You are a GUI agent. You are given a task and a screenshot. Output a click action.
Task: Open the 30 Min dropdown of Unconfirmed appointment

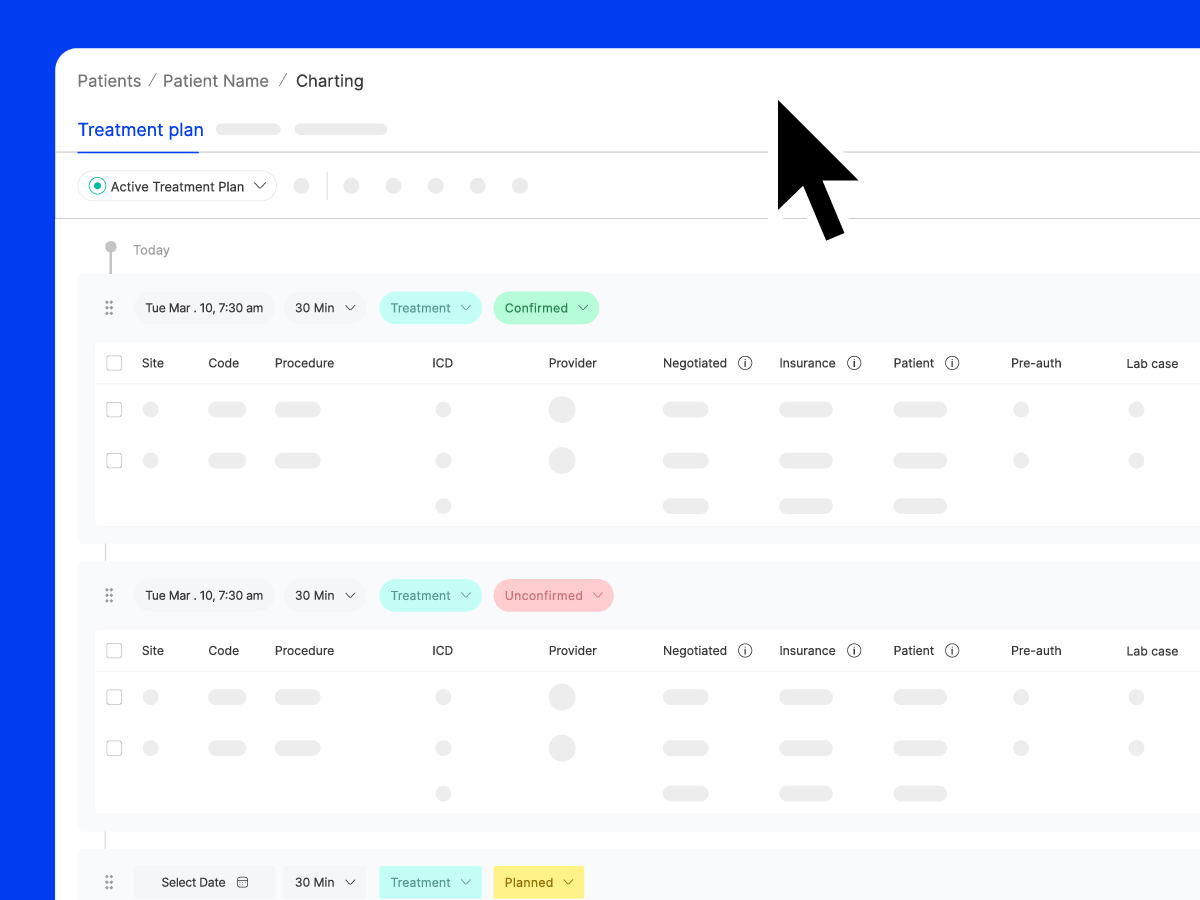click(x=325, y=595)
